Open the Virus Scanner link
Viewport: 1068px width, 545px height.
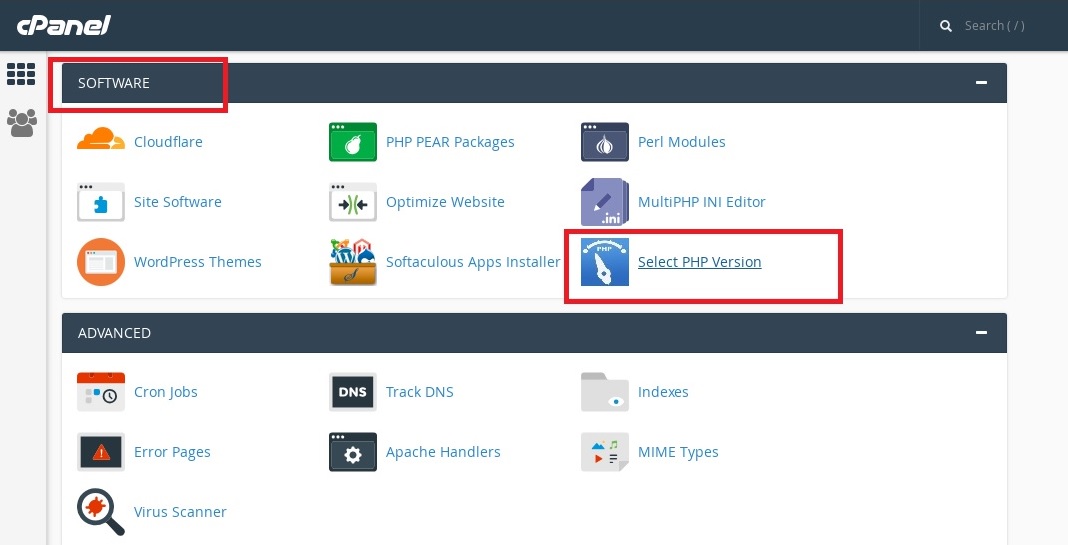click(180, 512)
